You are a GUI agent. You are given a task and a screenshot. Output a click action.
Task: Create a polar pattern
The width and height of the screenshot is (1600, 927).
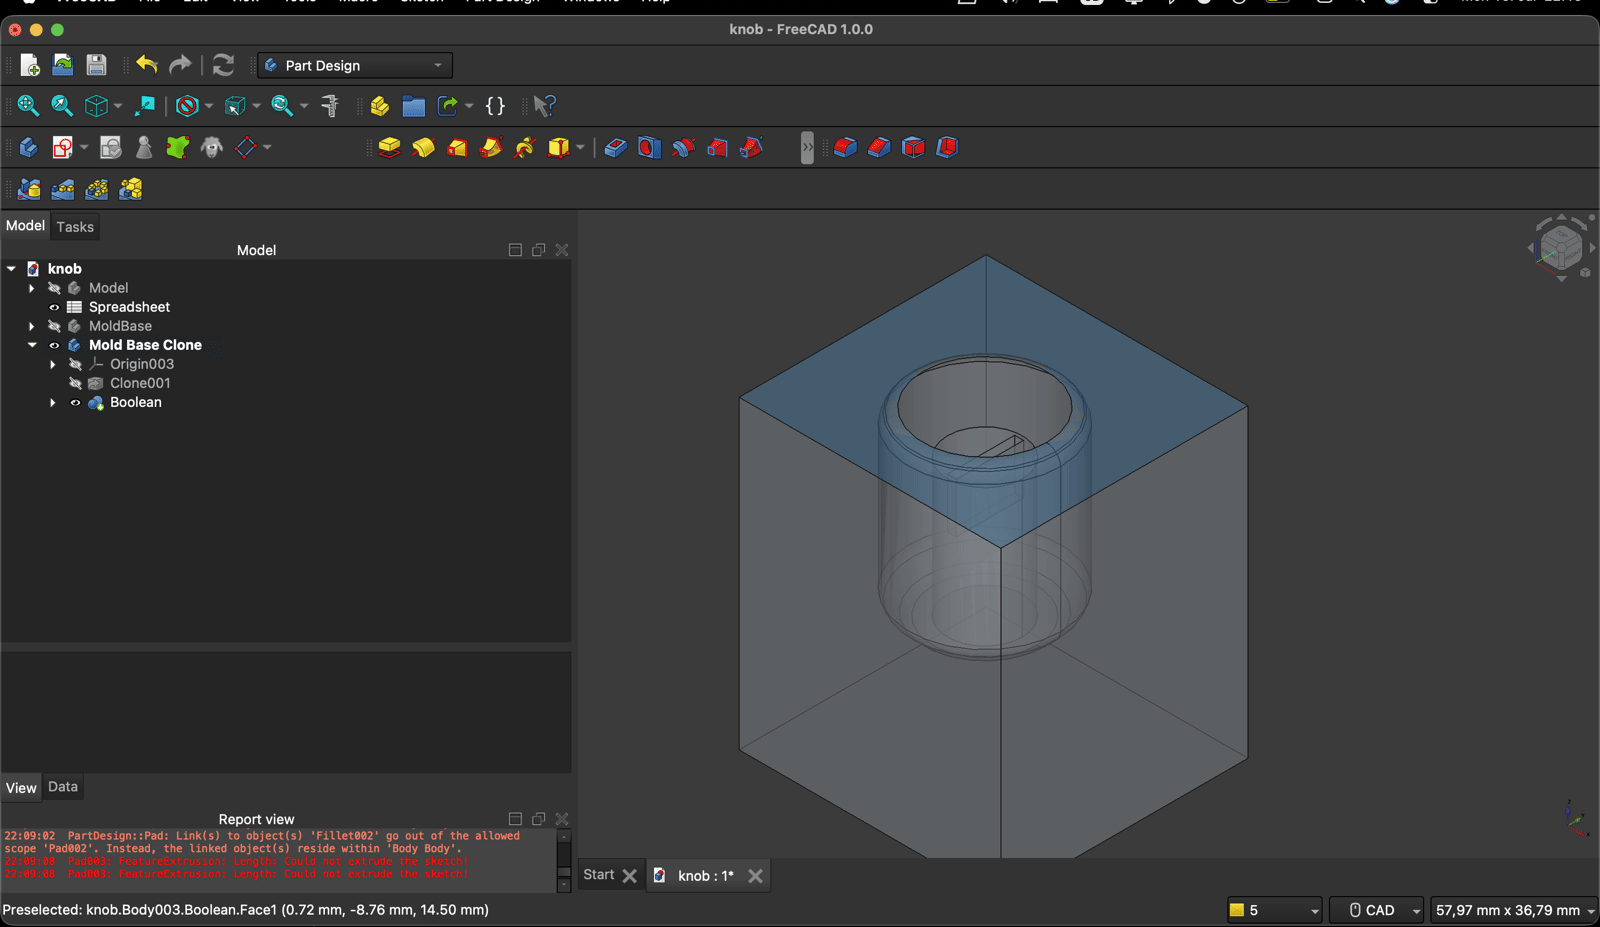pos(97,189)
